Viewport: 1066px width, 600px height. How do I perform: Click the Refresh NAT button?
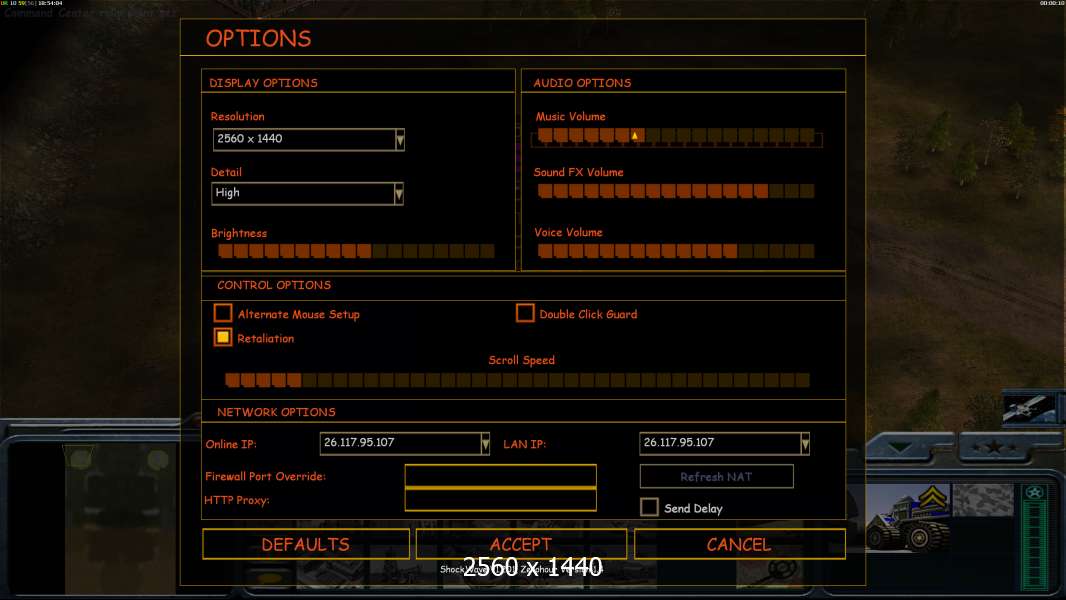click(x=717, y=476)
